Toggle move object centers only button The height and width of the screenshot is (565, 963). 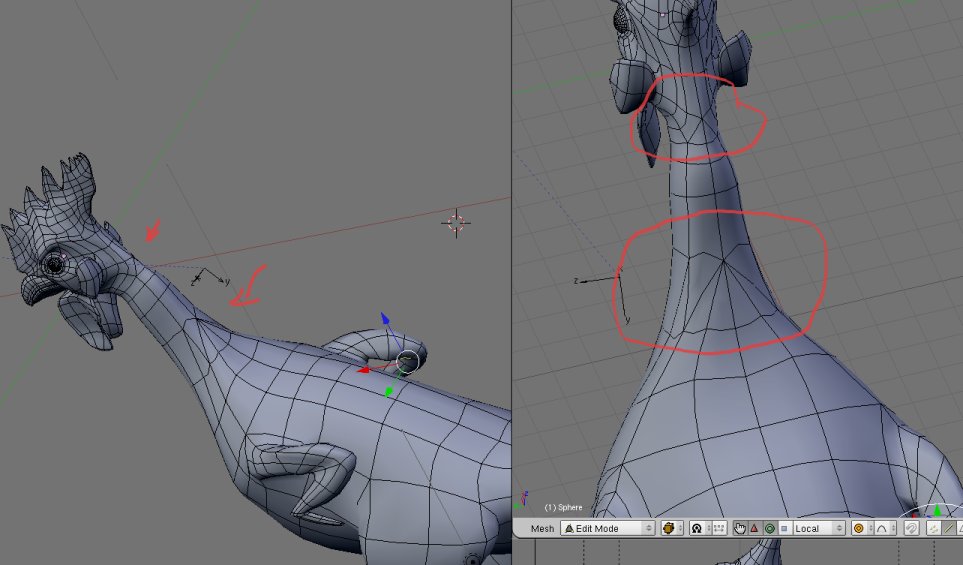719,528
